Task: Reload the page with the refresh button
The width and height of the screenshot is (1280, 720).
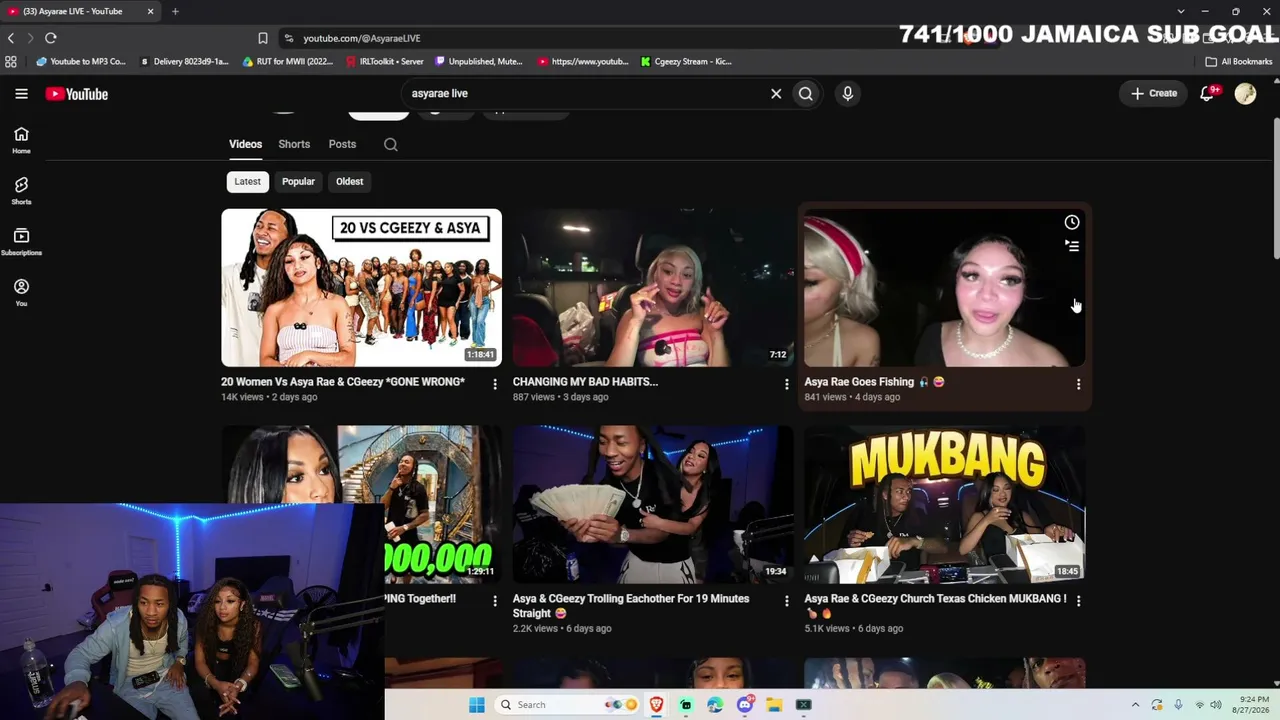Action: [51, 38]
